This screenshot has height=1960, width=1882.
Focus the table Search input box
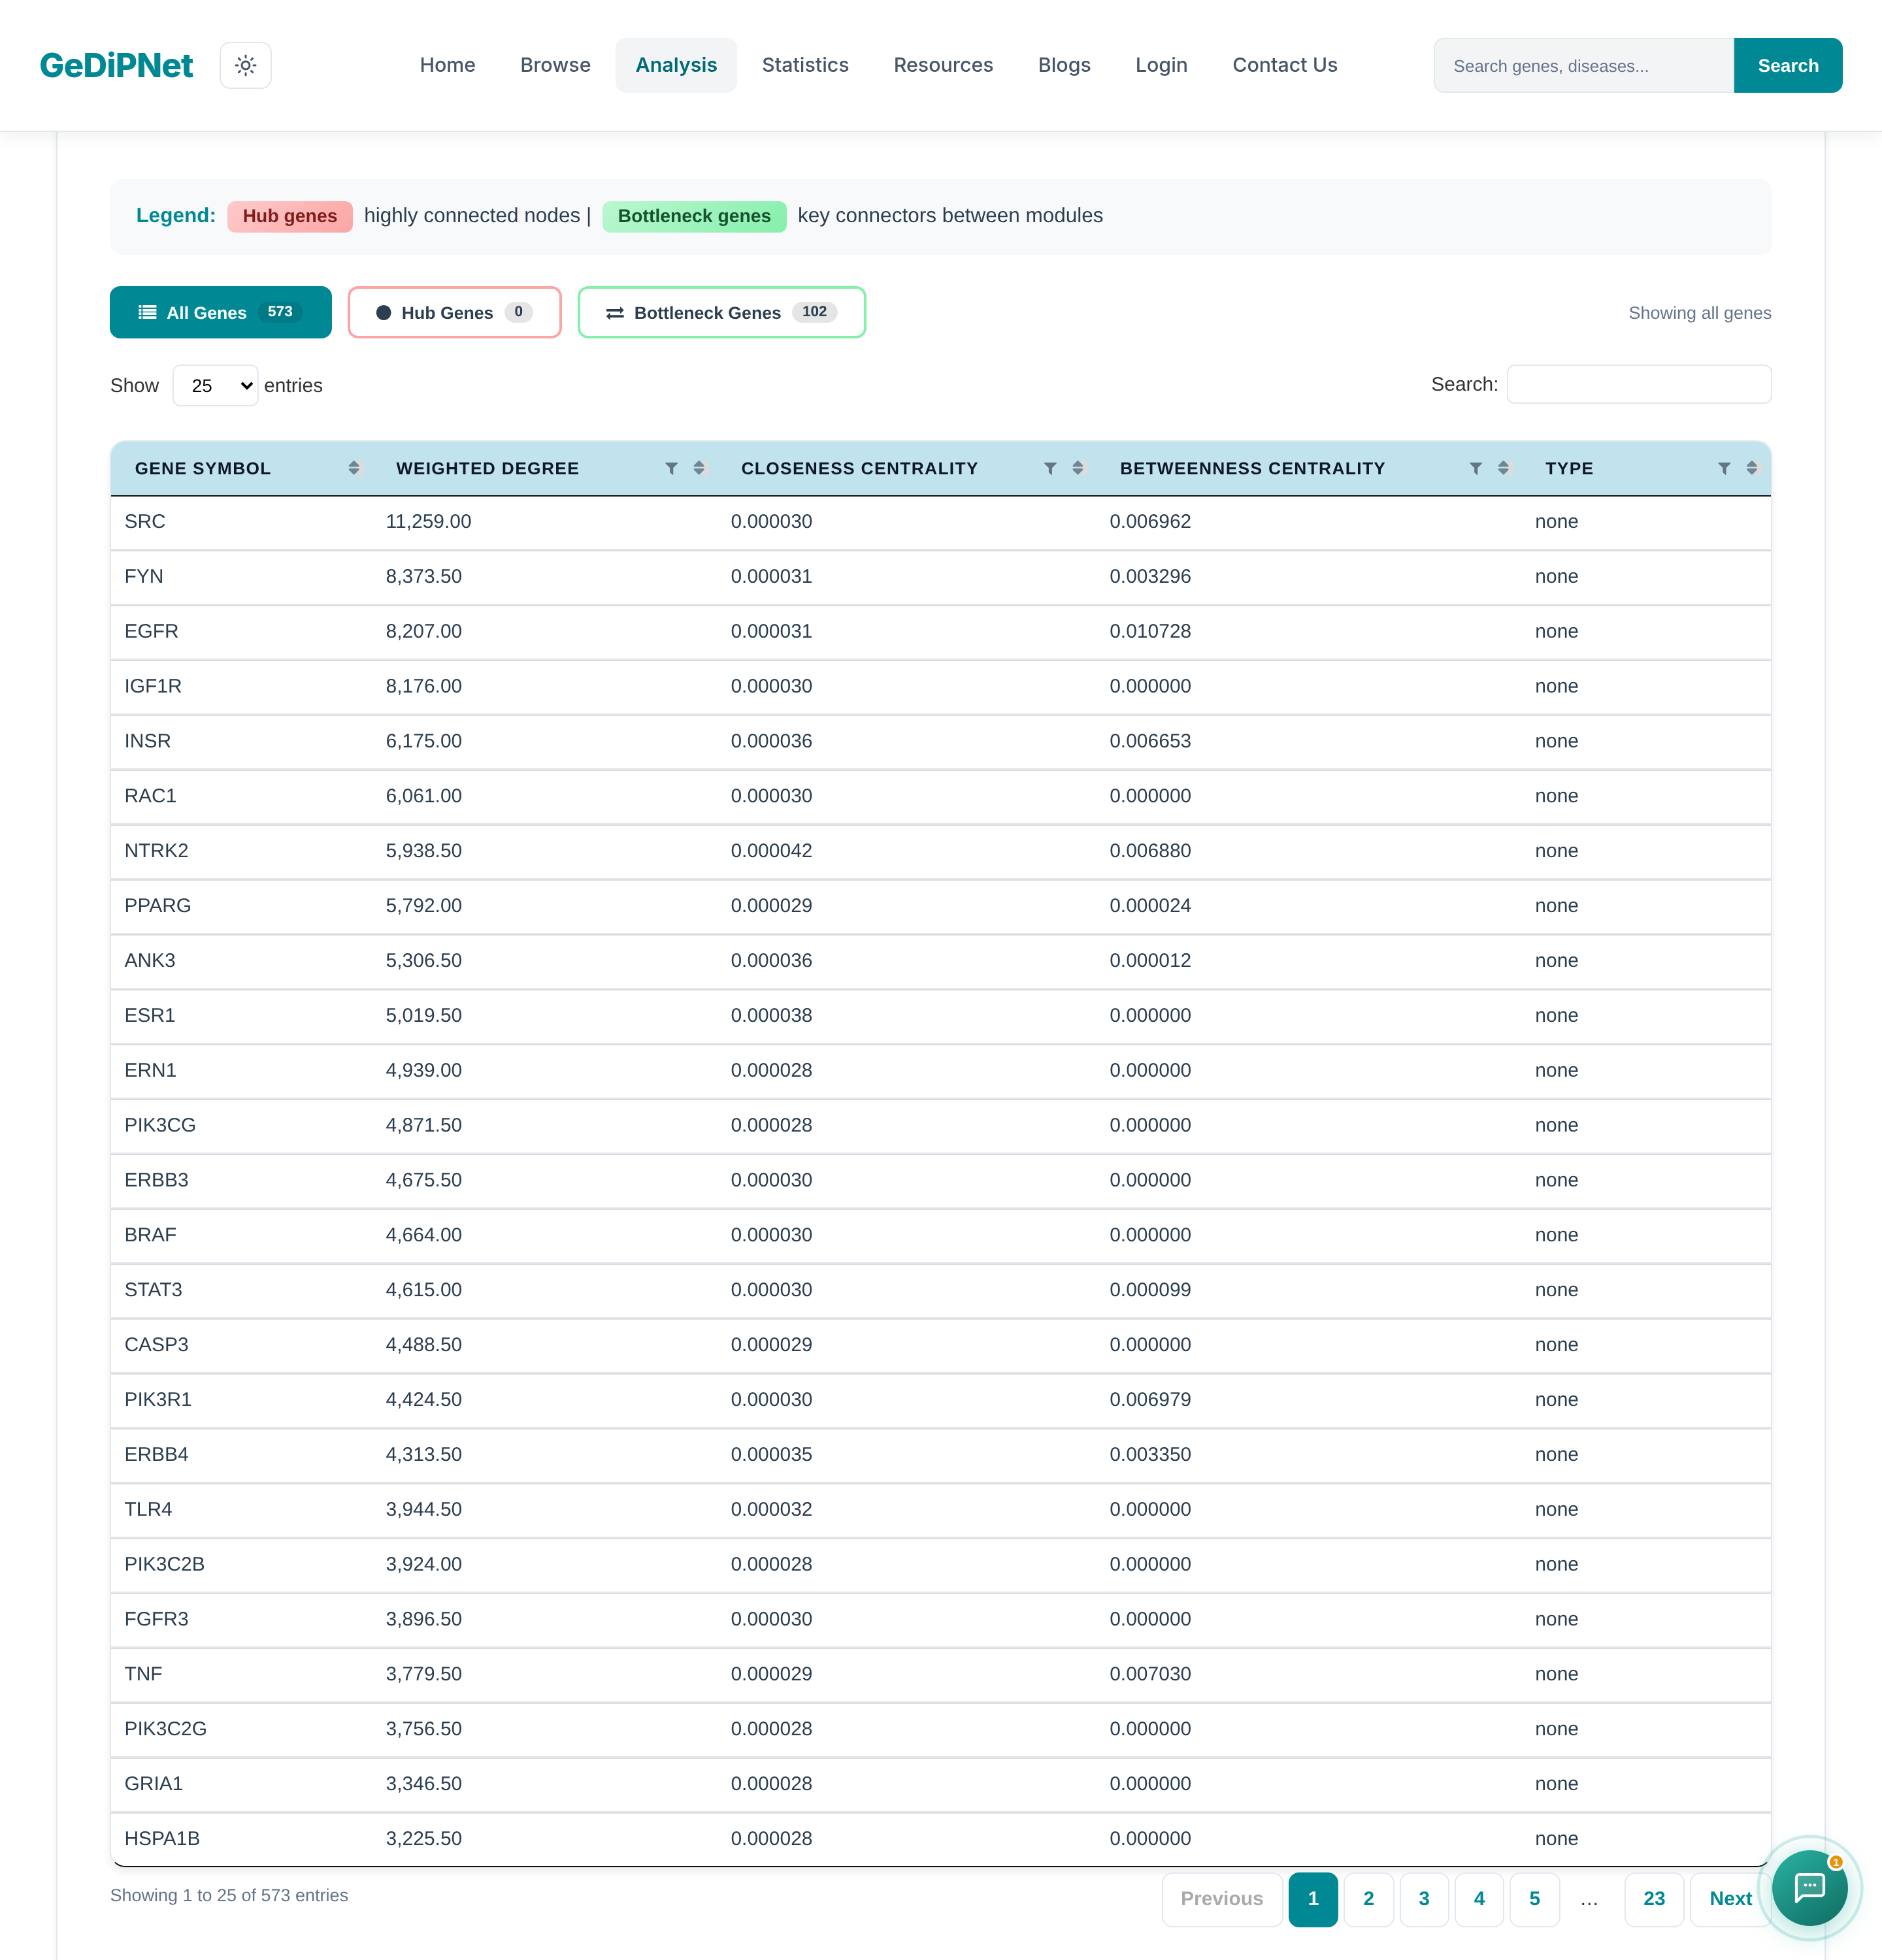pyautogui.click(x=1639, y=384)
